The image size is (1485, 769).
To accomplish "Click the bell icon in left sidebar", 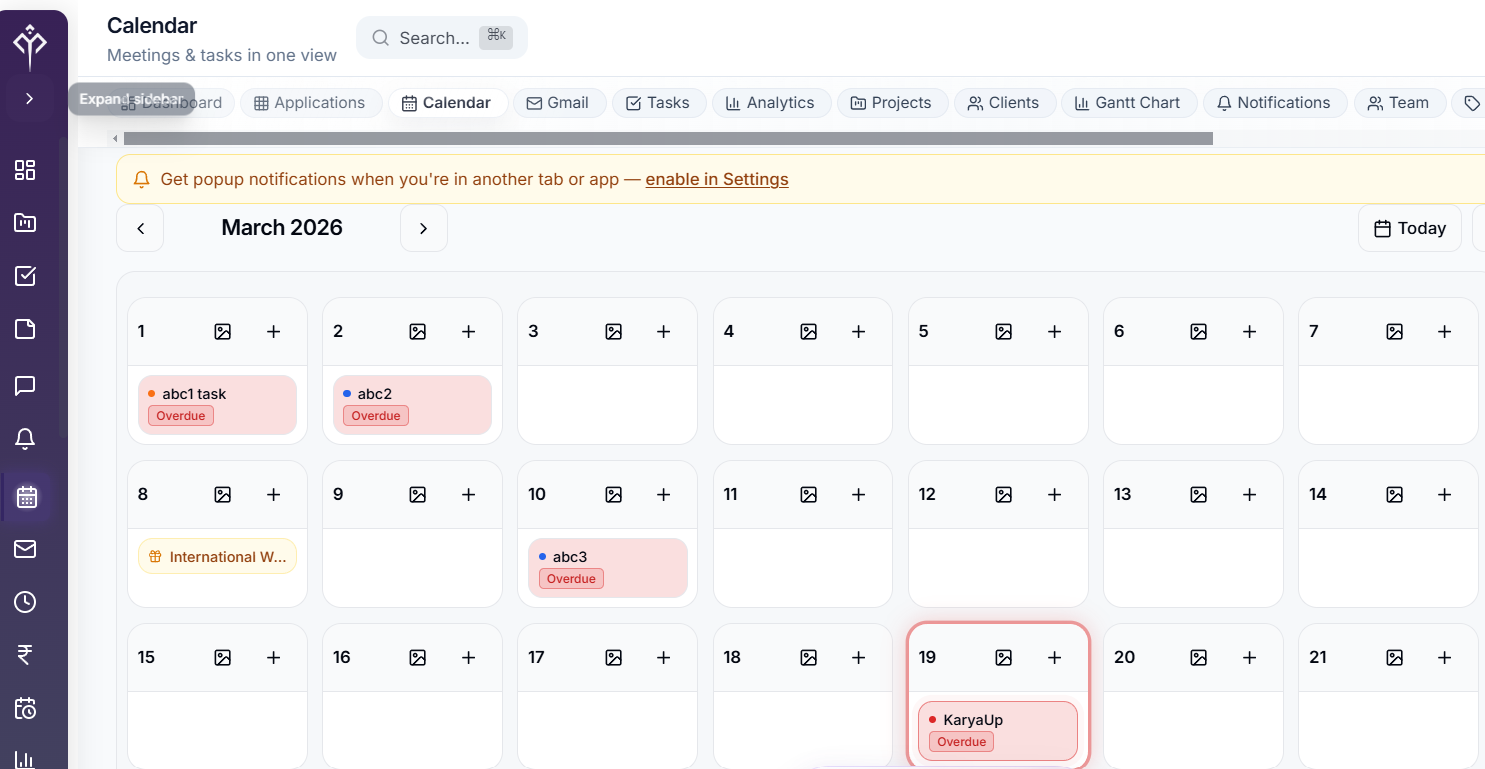I will pos(26,438).
